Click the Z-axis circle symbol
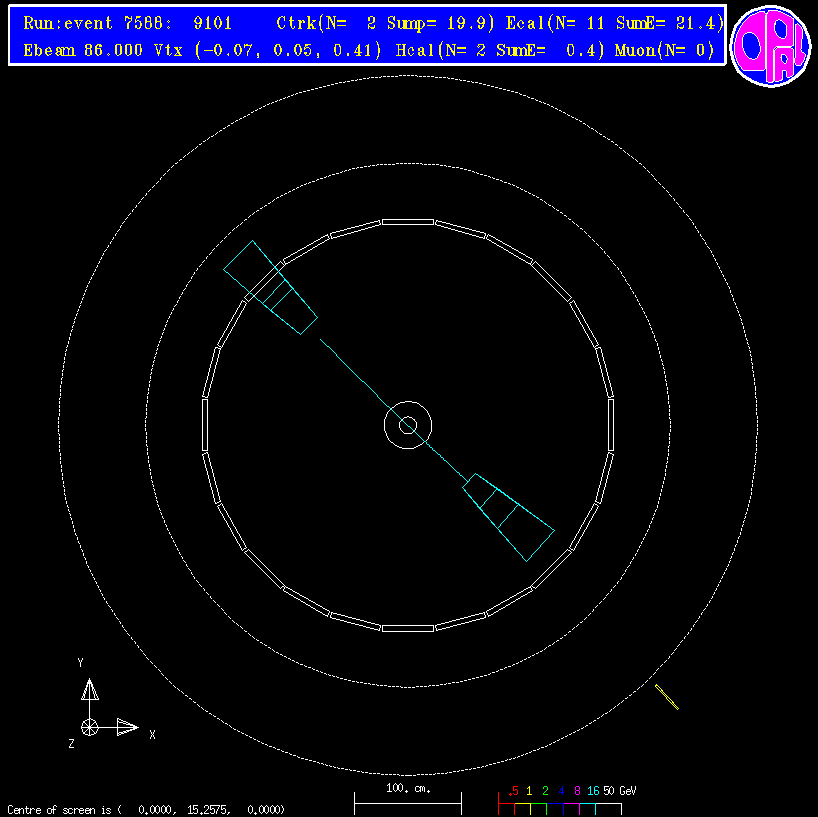 90,727
